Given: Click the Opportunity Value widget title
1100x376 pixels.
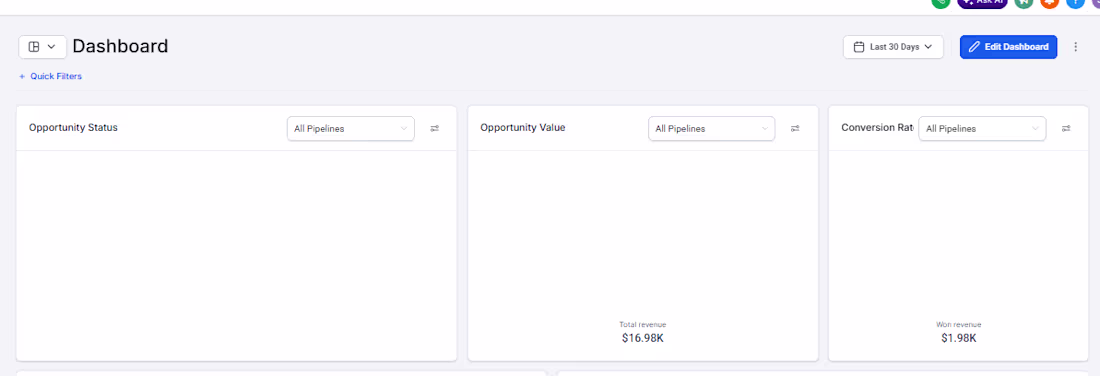Looking at the screenshot, I should coord(523,128).
